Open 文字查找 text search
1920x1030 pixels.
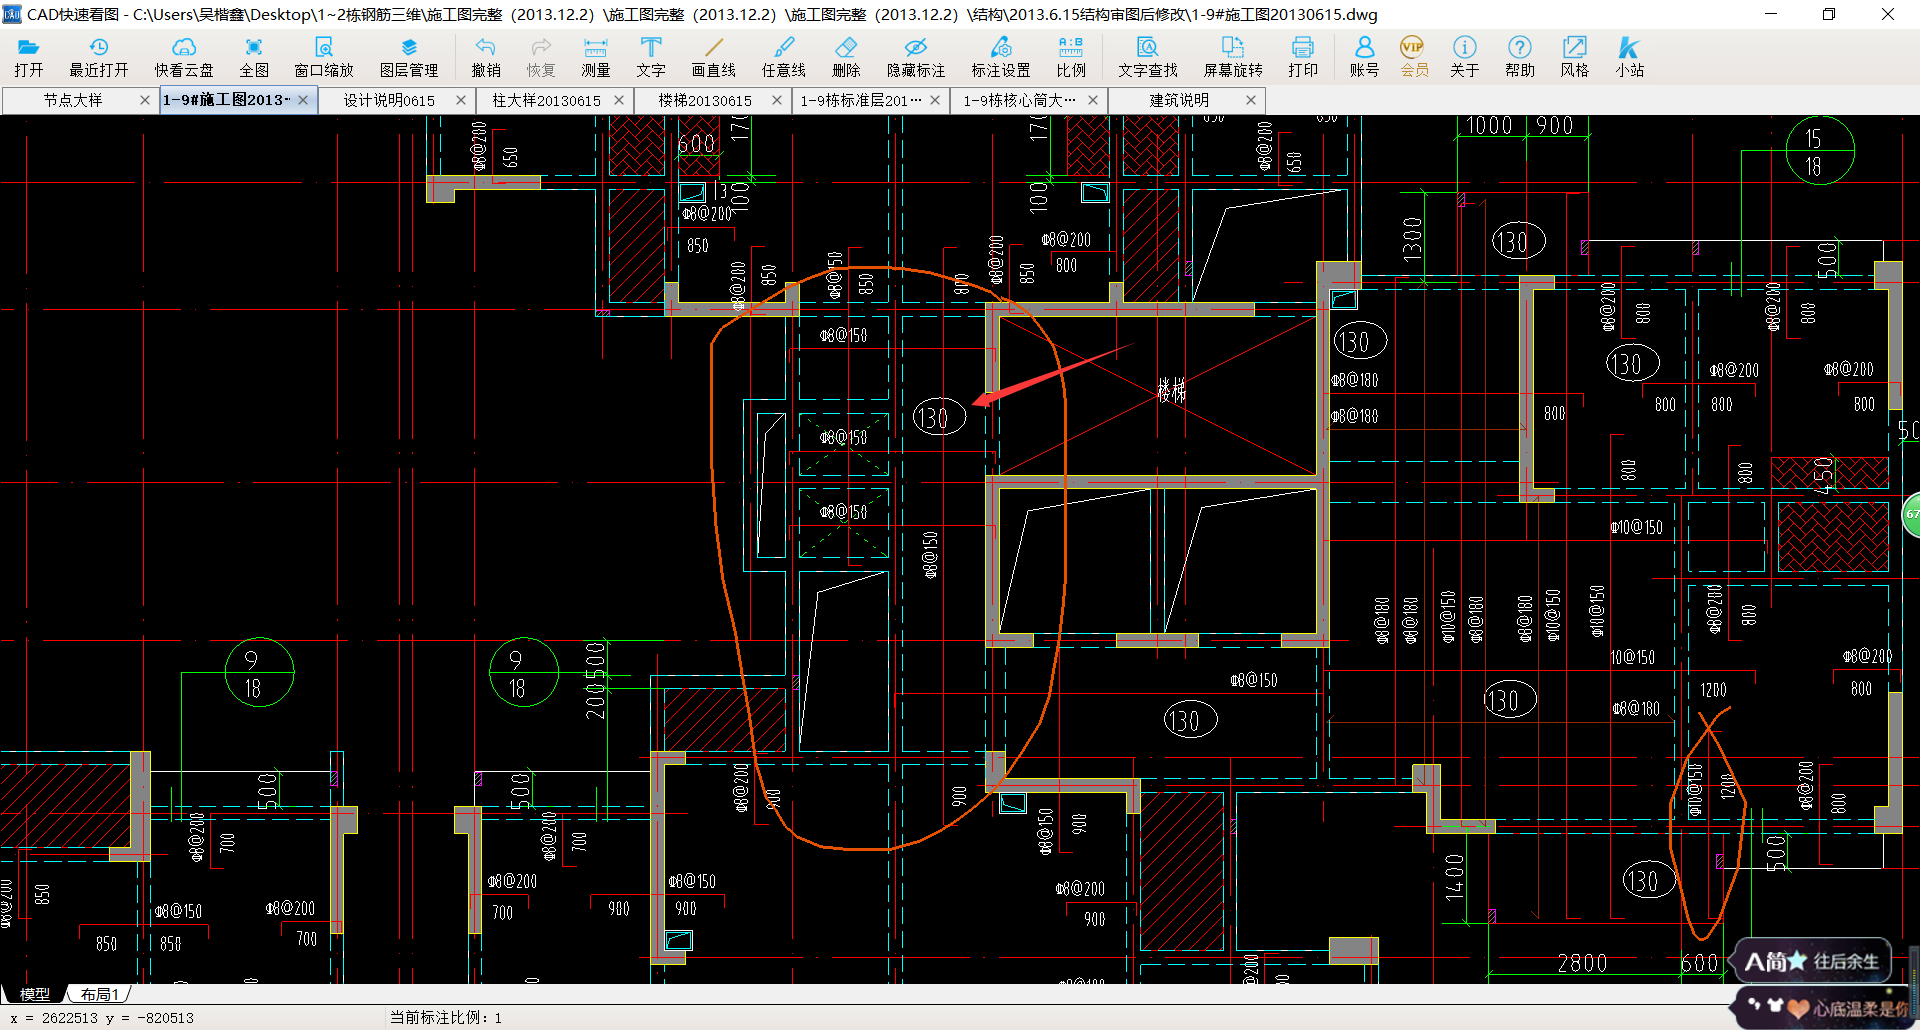pyautogui.click(x=1148, y=57)
